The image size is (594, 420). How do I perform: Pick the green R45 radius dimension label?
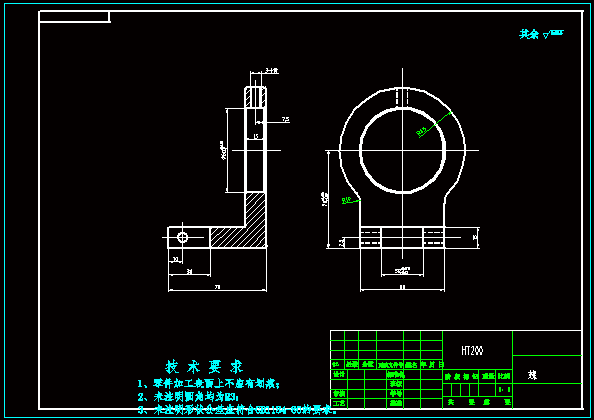[422, 132]
